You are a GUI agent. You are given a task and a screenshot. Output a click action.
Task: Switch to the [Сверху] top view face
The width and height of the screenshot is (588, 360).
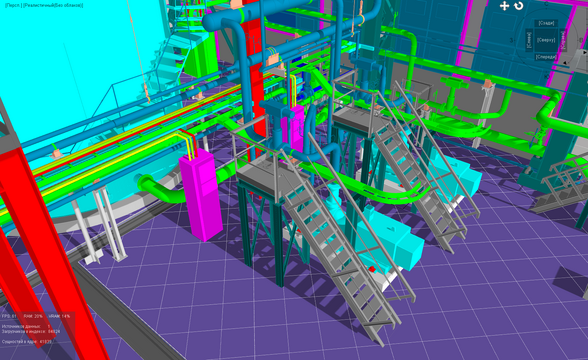pyautogui.click(x=546, y=40)
